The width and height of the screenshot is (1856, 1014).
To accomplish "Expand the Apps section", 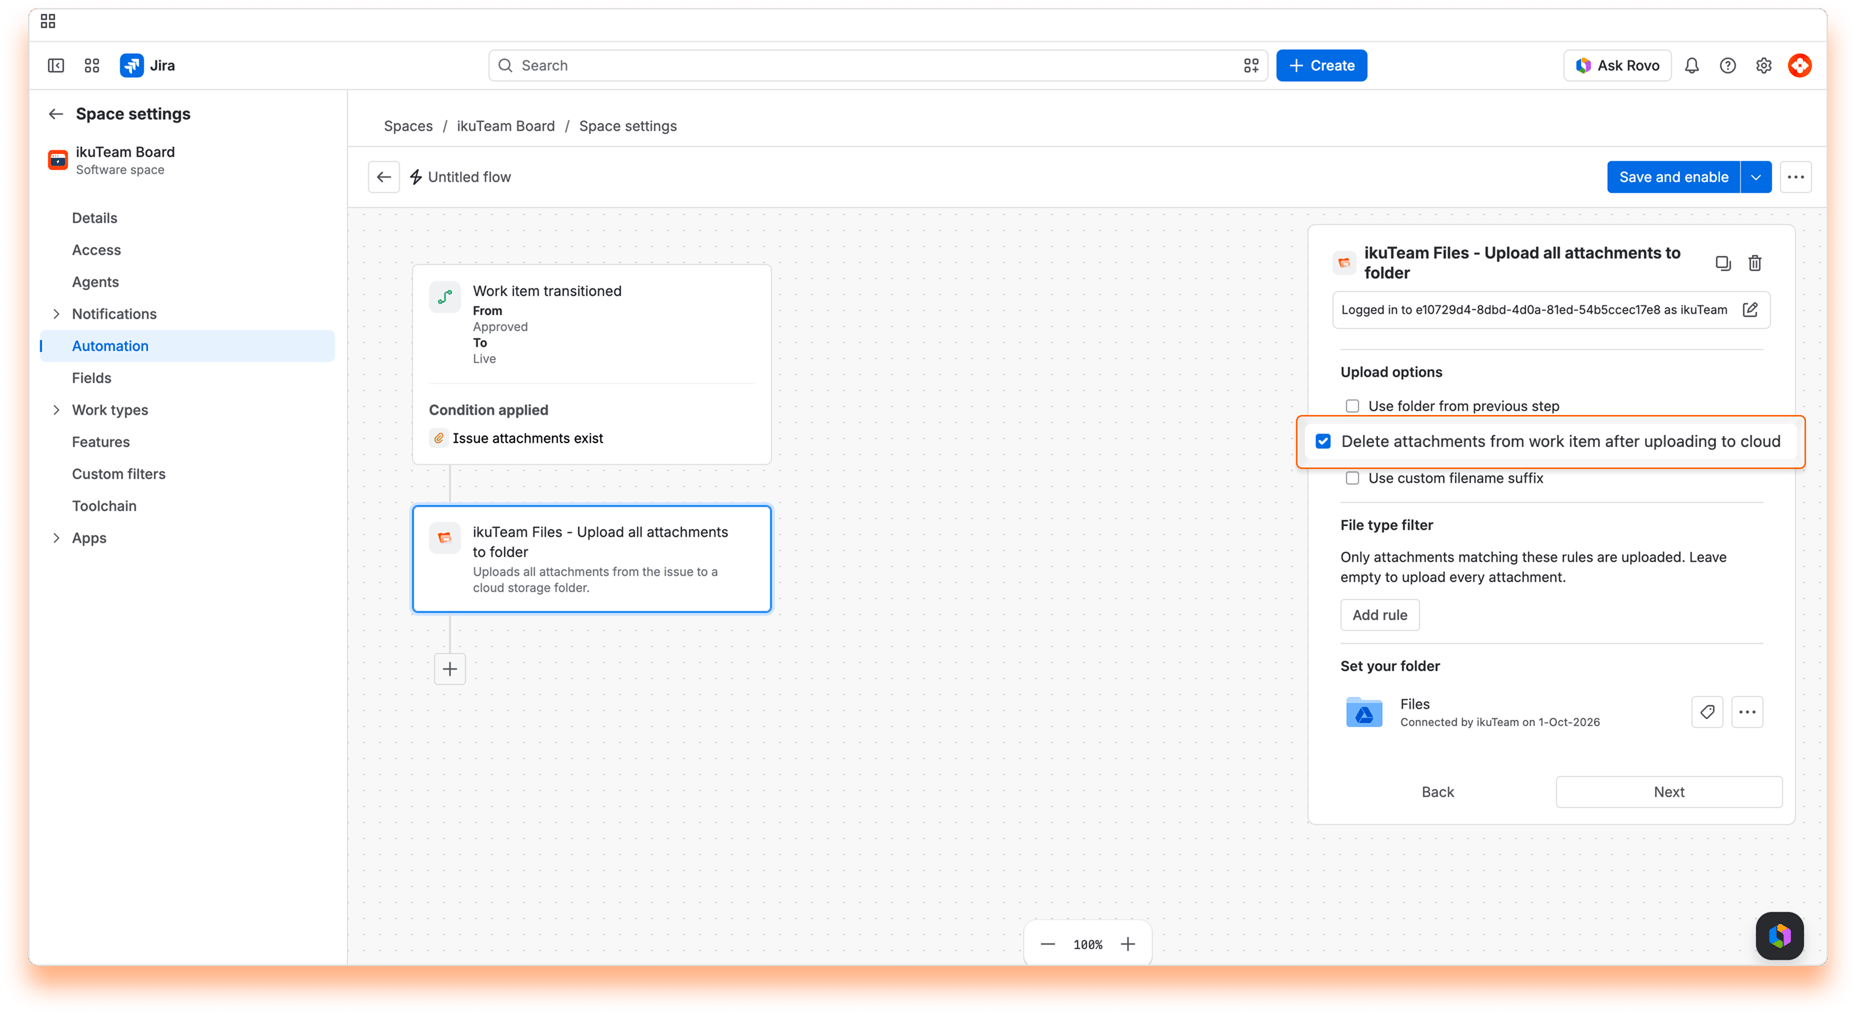I will point(56,538).
